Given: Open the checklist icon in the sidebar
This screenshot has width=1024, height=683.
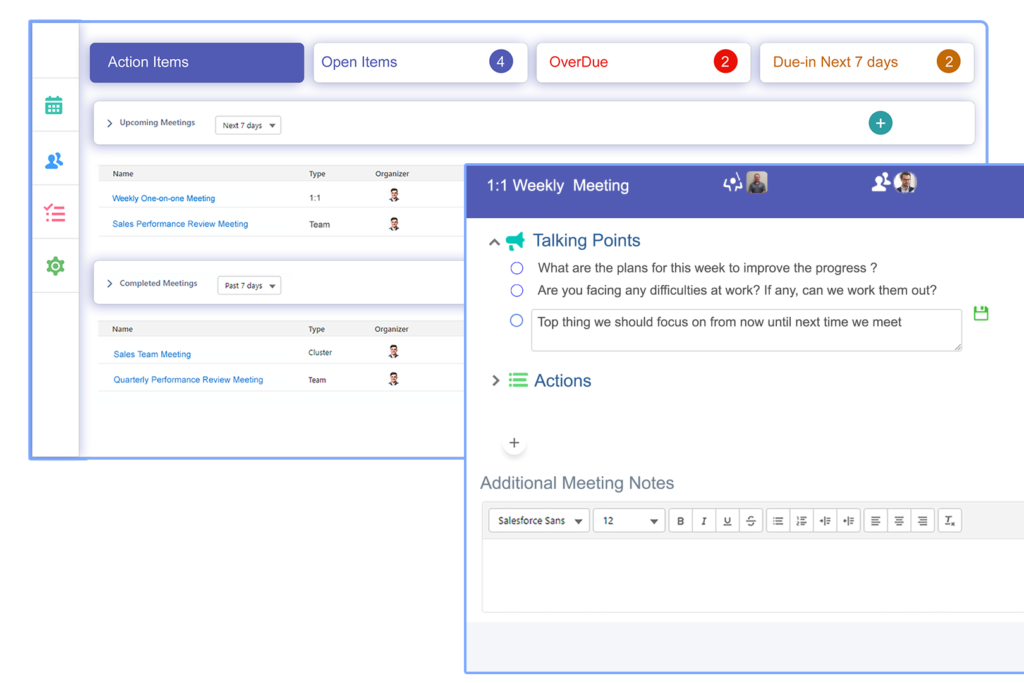Looking at the screenshot, I should click(54, 213).
